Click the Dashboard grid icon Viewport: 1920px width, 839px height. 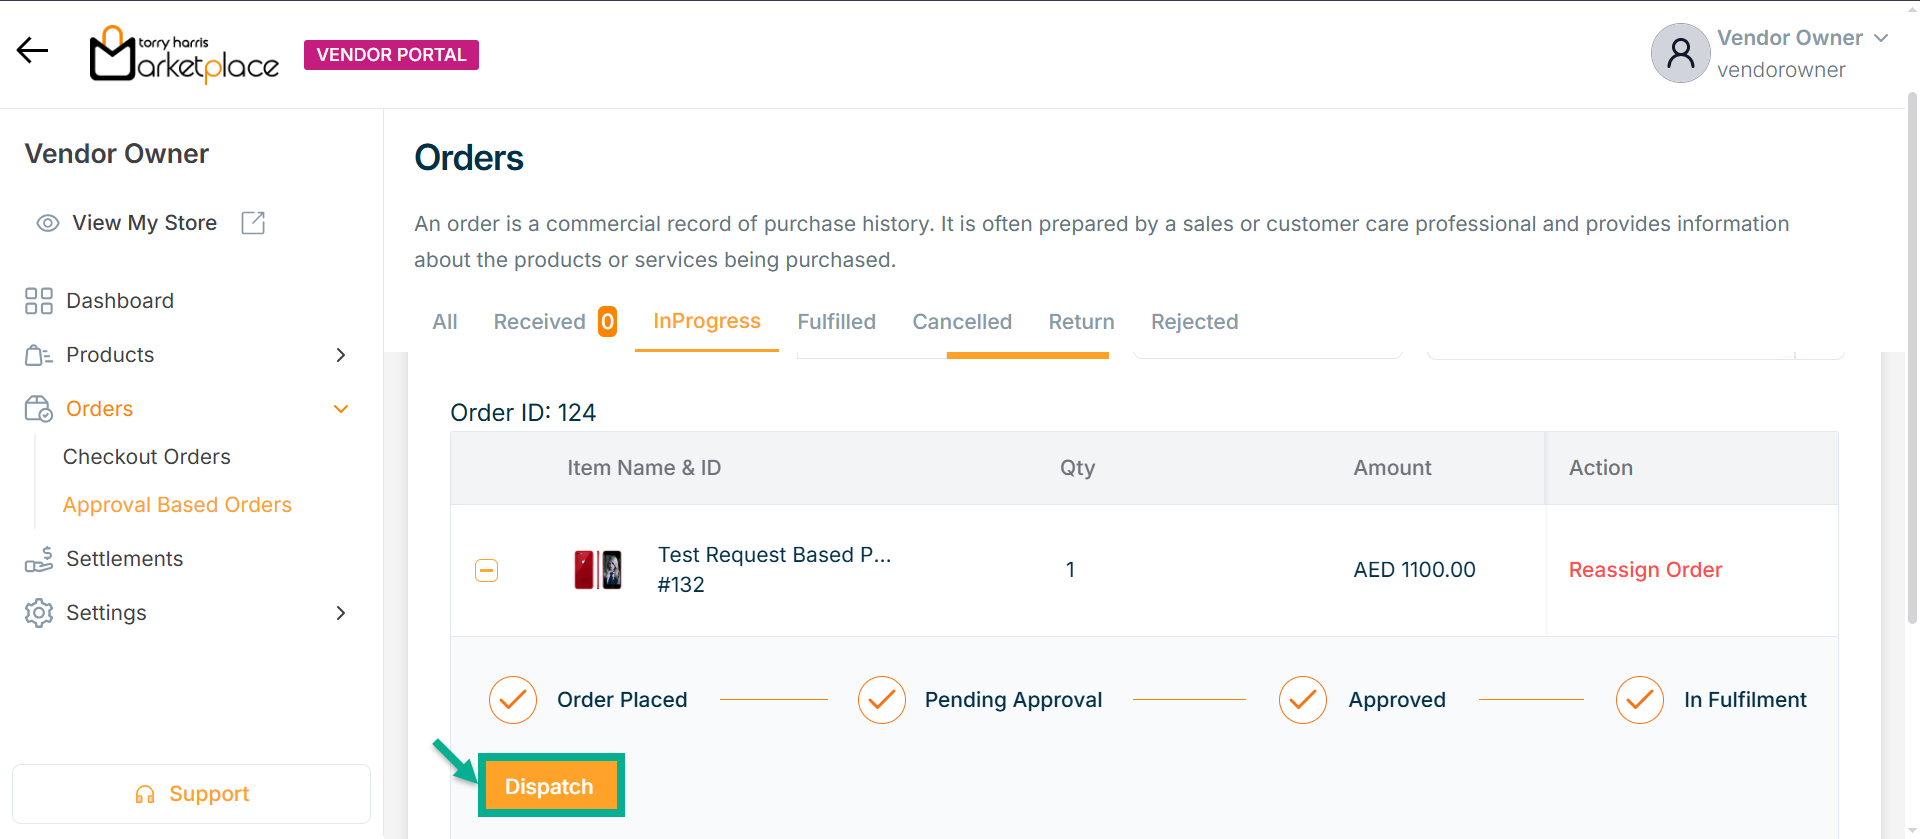click(38, 301)
